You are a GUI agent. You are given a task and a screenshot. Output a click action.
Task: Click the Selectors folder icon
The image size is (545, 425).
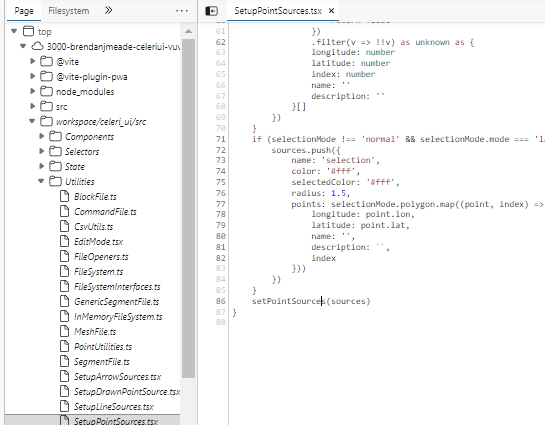click(55, 151)
